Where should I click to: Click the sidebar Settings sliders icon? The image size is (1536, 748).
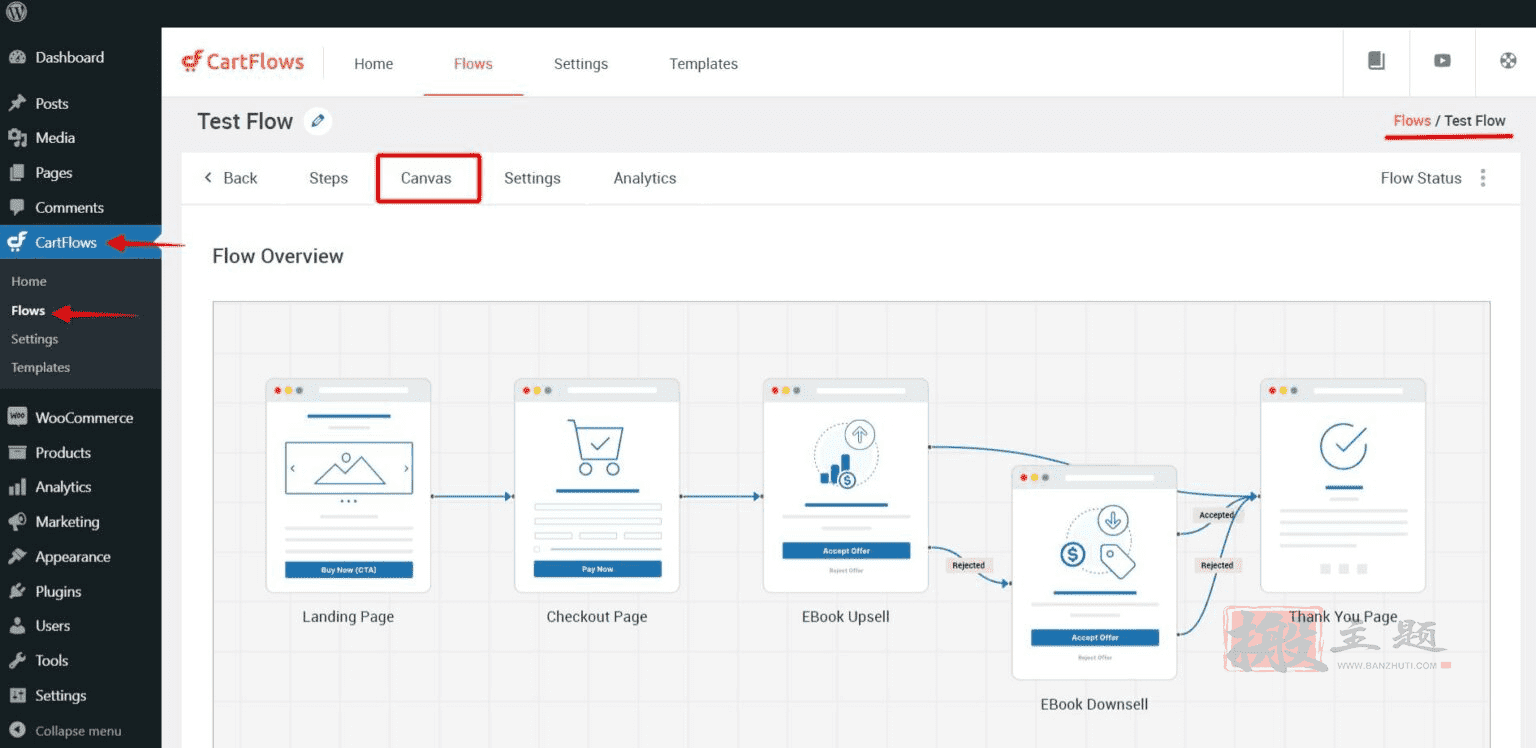tap(17, 696)
